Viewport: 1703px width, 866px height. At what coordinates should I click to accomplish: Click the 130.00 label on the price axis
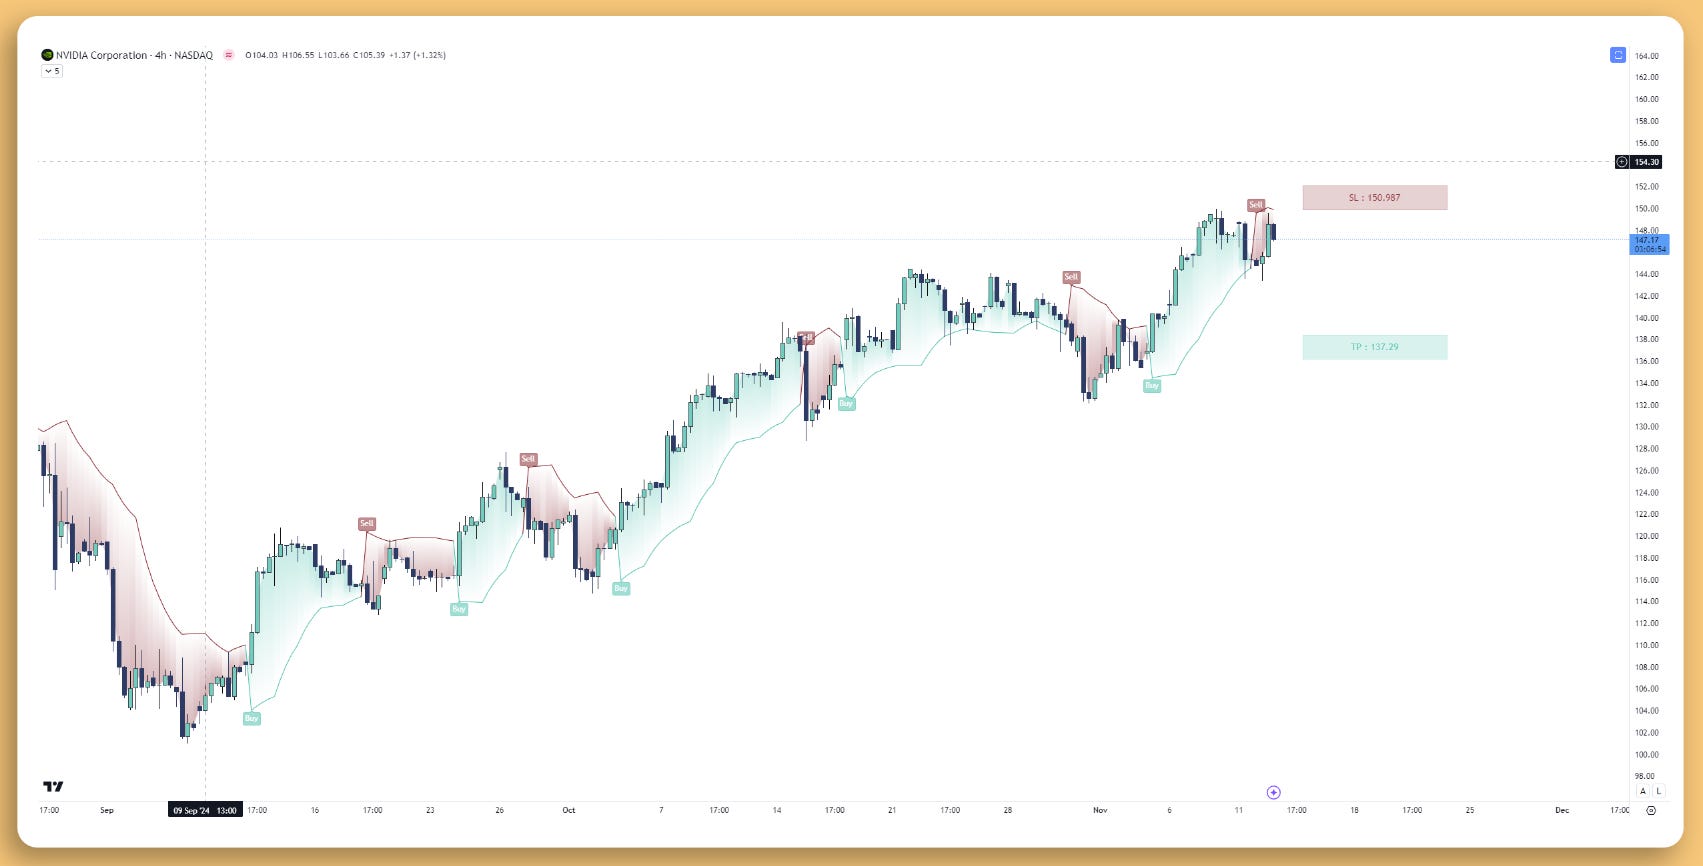coord(1646,427)
